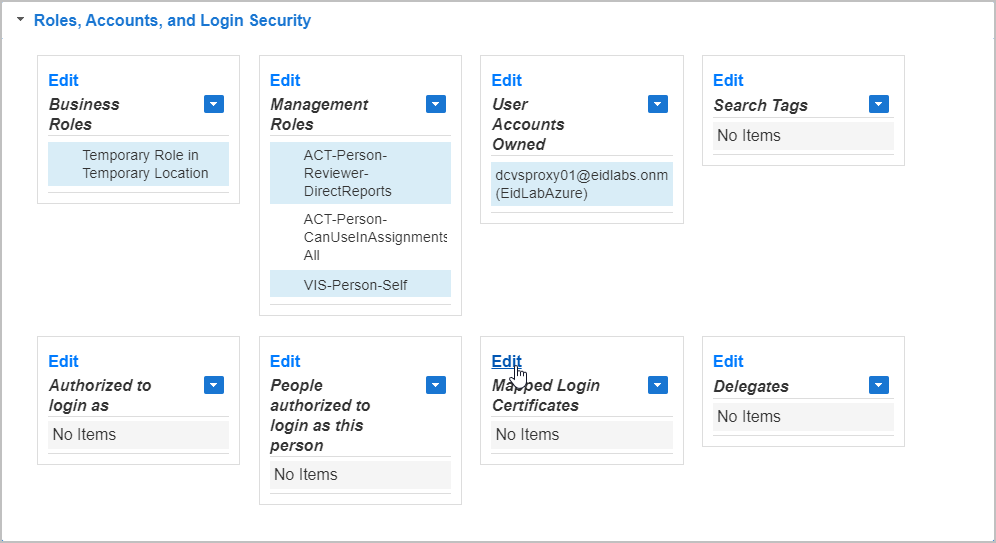Edit the Authorized to login as list
This screenshot has height=543, width=996.
click(x=63, y=362)
